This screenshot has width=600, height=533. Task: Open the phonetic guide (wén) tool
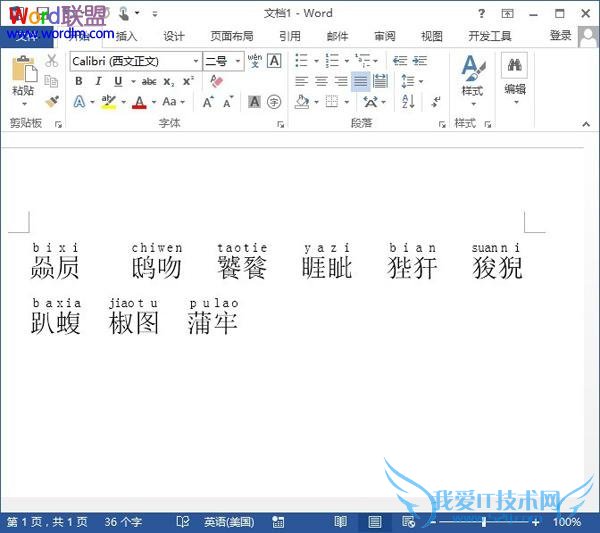click(254, 61)
